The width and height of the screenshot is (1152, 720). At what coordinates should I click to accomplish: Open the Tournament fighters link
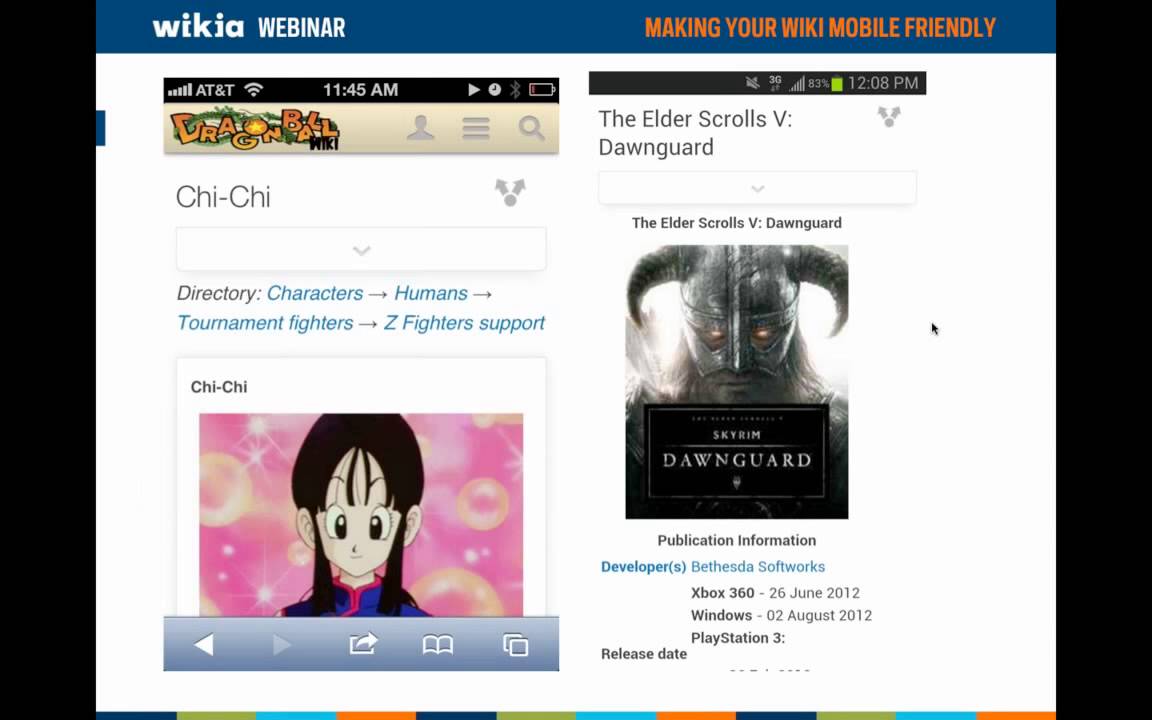tap(265, 323)
